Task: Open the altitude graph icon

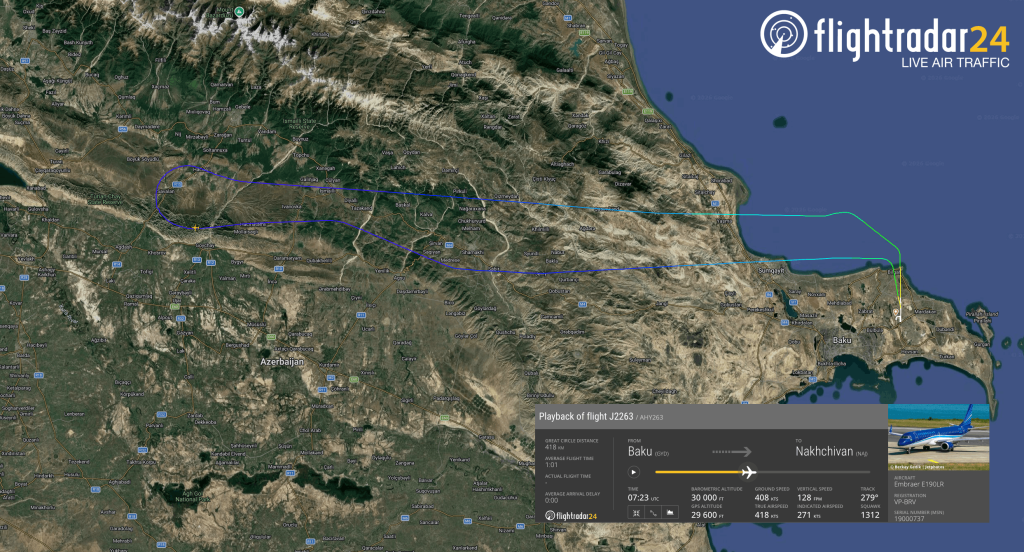Action: click(670, 513)
